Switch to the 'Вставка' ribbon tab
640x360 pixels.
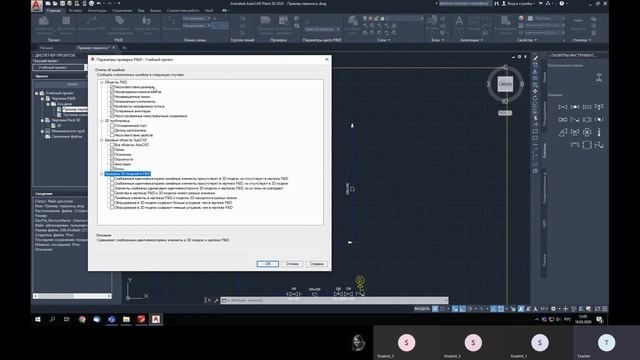tap(75, 11)
